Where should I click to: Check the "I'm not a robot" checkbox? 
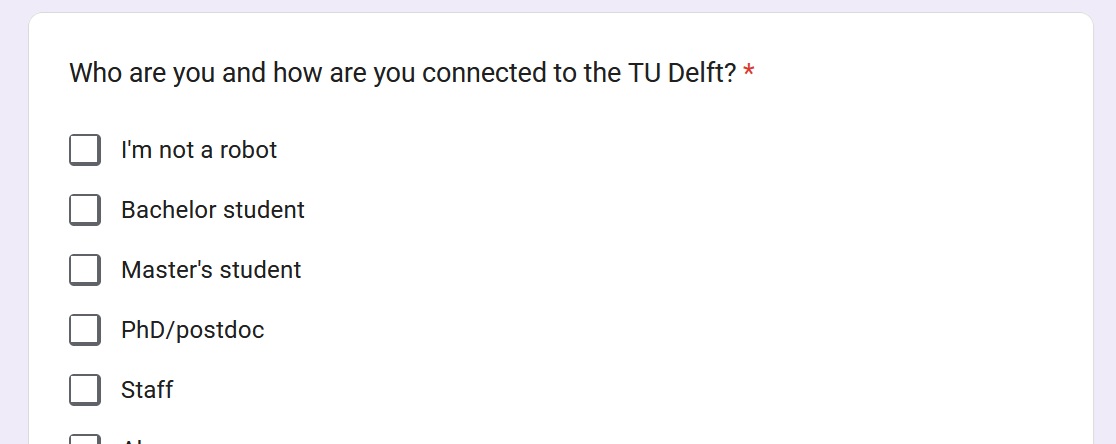point(85,150)
